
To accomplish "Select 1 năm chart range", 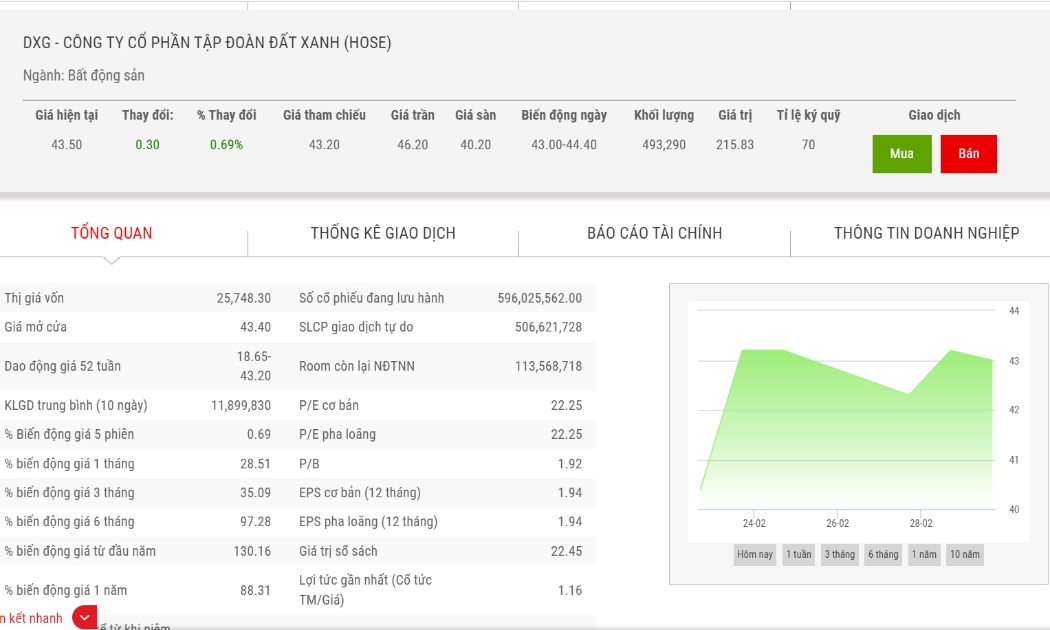I will click(x=923, y=554).
